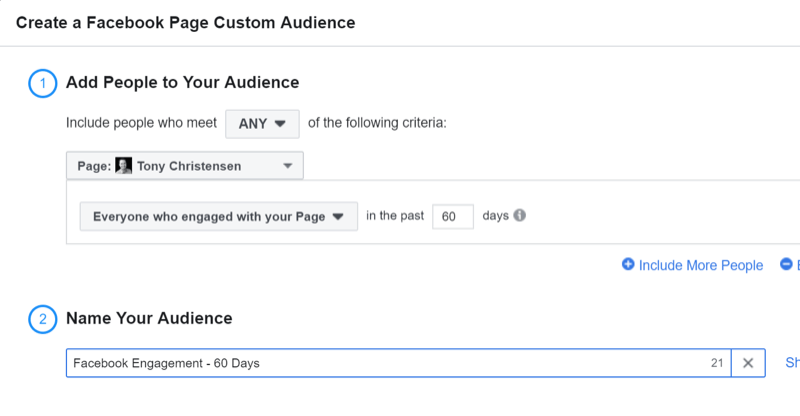This screenshot has height=416, width=800.
Task: Click the 'Add People to Your Audience' heading
Action: (183, 82)
